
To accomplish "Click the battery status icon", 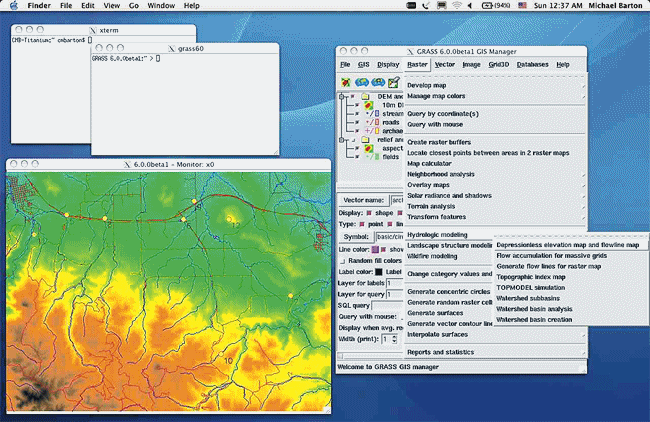I will pos(495,5).
